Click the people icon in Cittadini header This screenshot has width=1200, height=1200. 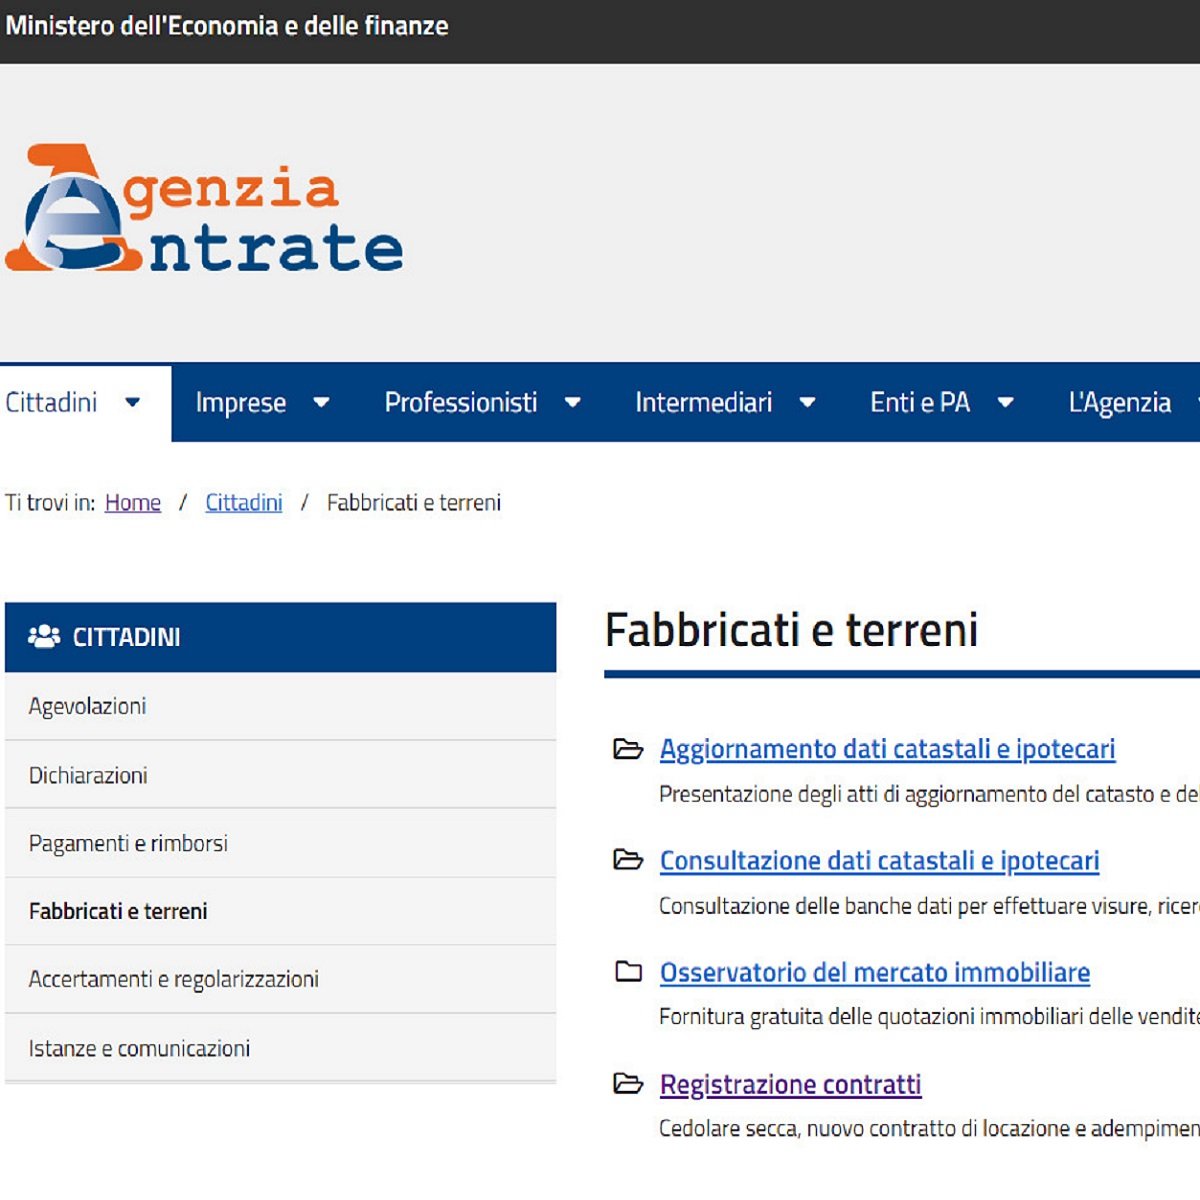tap(44, 637)
